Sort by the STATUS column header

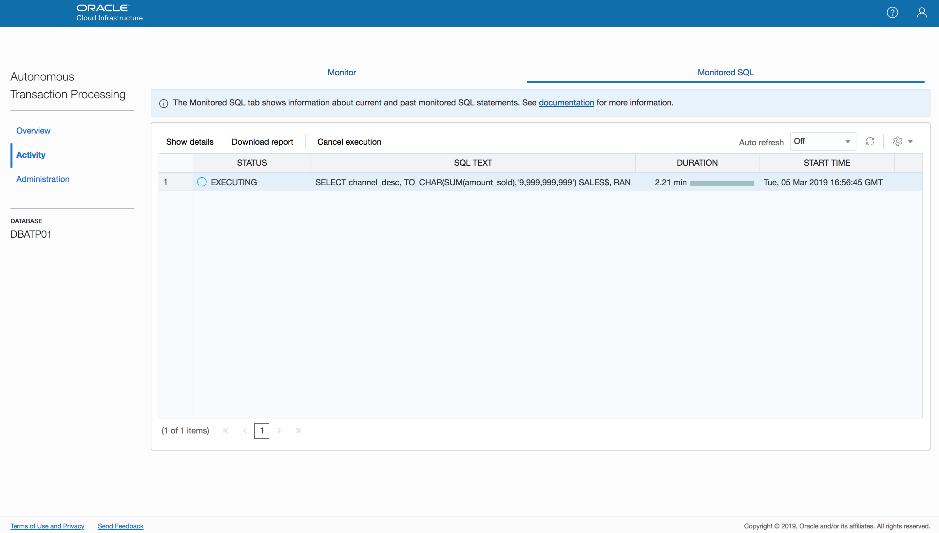[252, 163]
